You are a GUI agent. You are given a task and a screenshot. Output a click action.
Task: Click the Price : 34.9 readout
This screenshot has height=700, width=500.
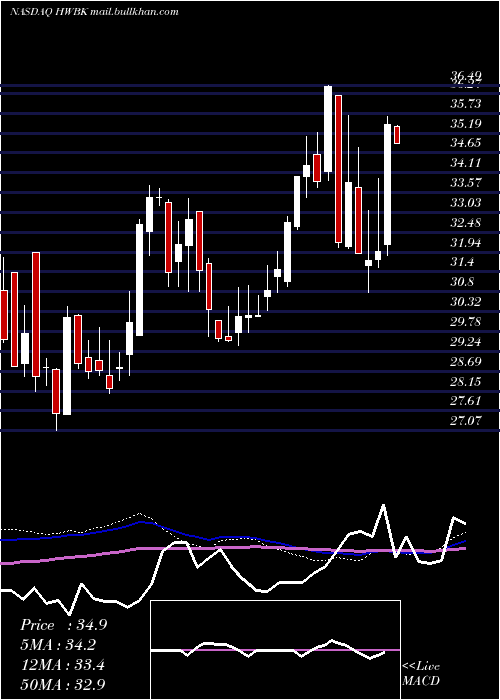point(63,625)
